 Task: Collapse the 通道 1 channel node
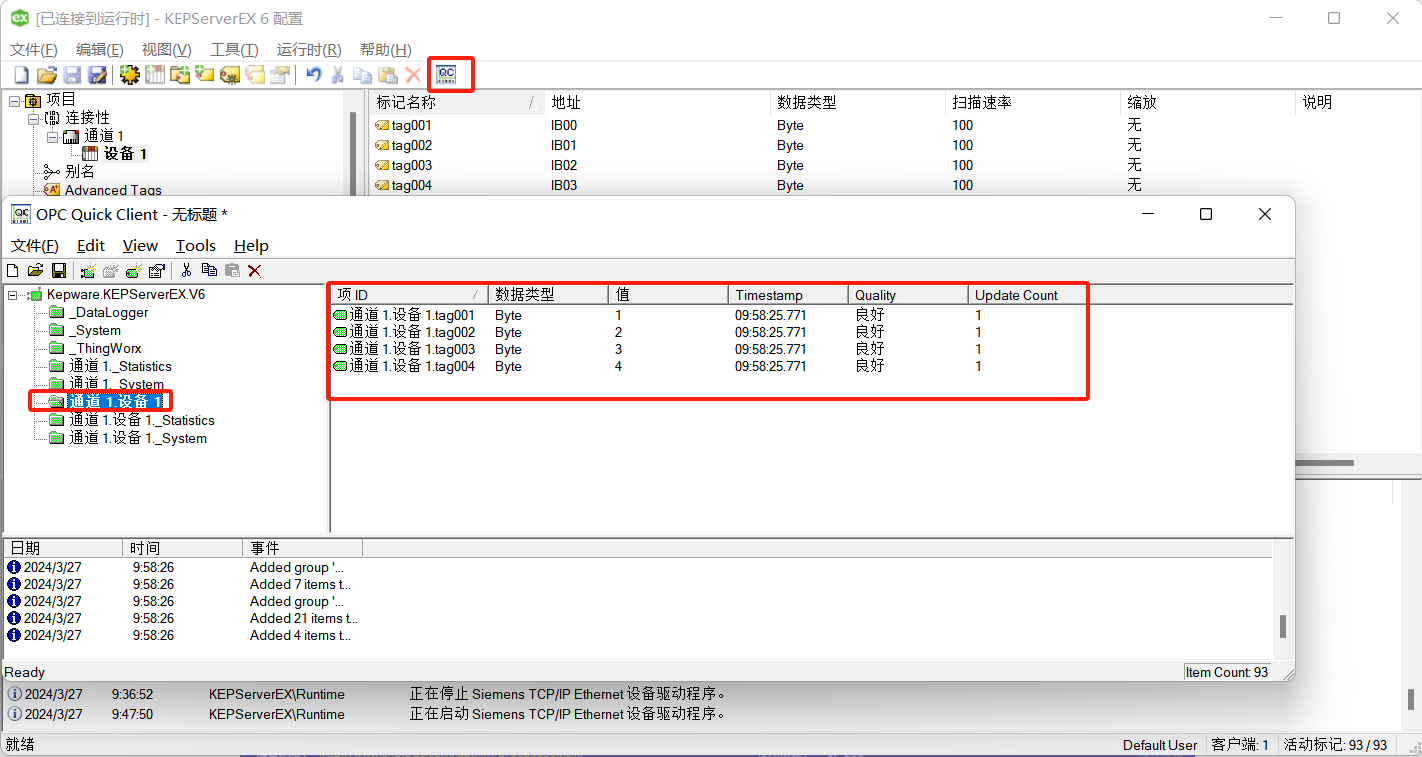click(52, 136)
